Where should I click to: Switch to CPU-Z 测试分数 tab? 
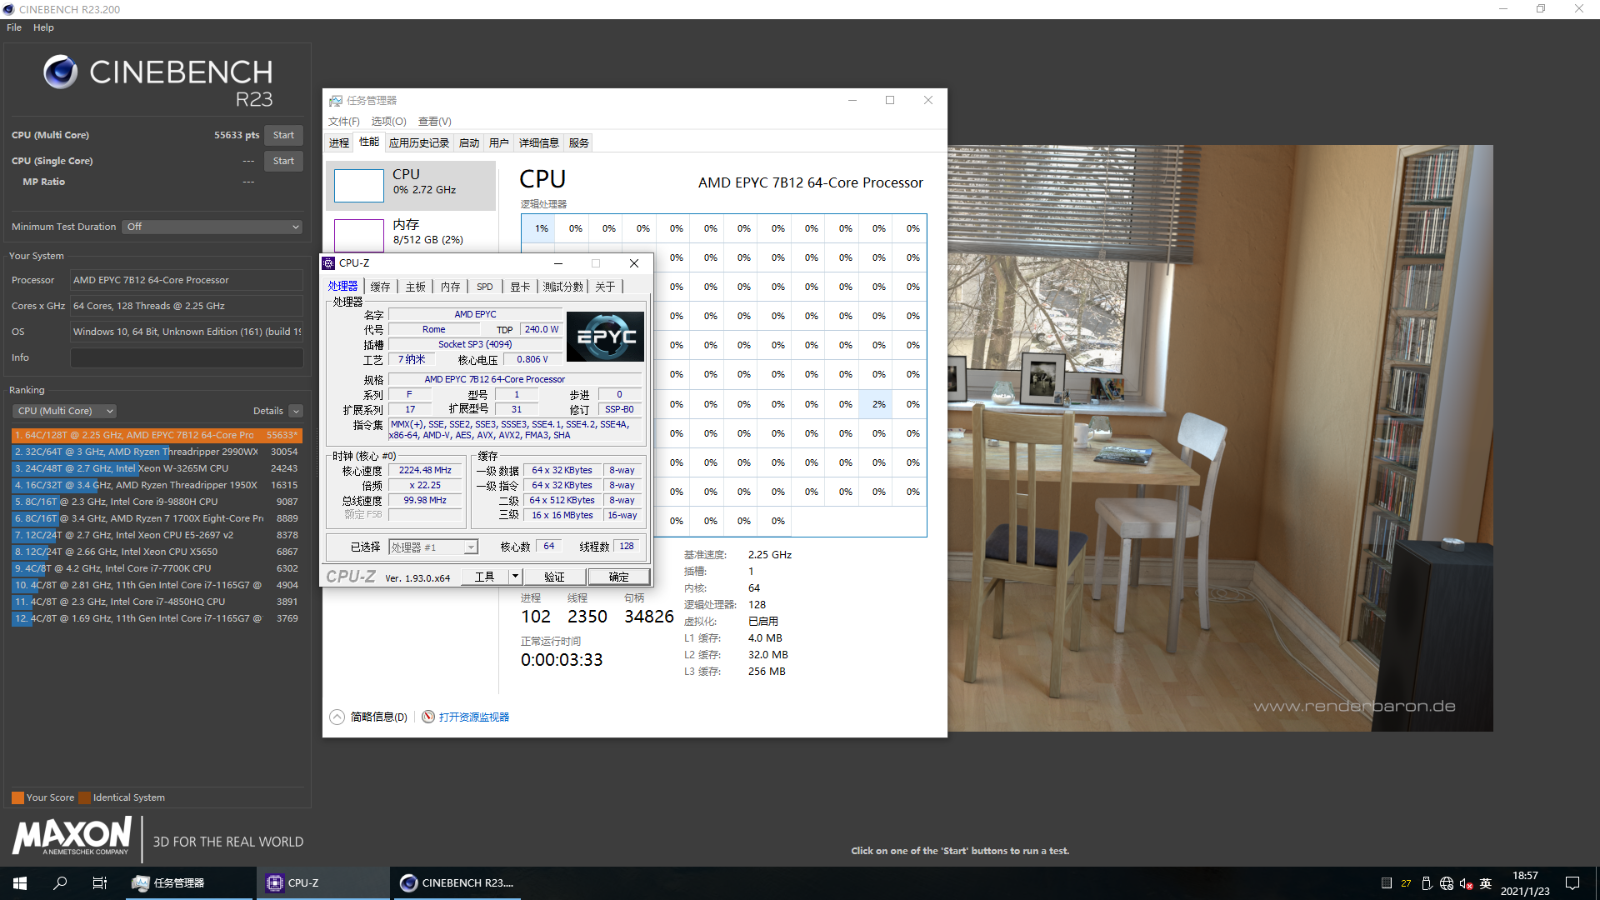click(563, 287)
